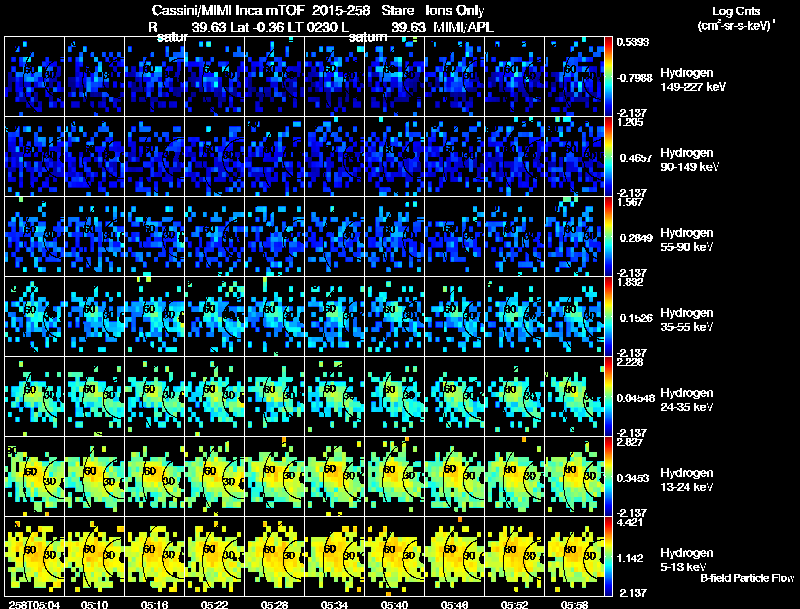
Task: Click the 'Hydrogen 35-55 keV' row label
Action: (x=687, y=320)
